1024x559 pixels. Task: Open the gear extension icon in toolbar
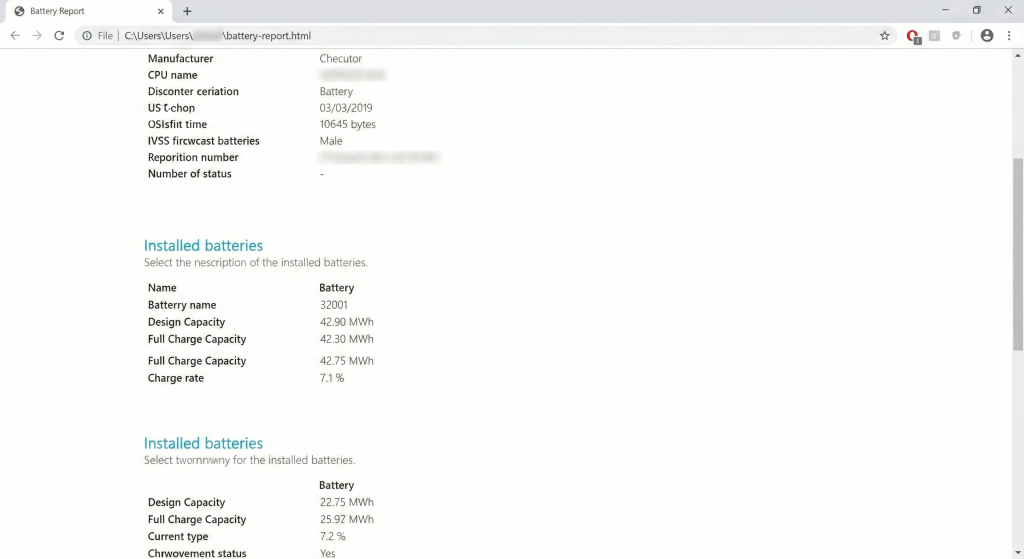956,35
